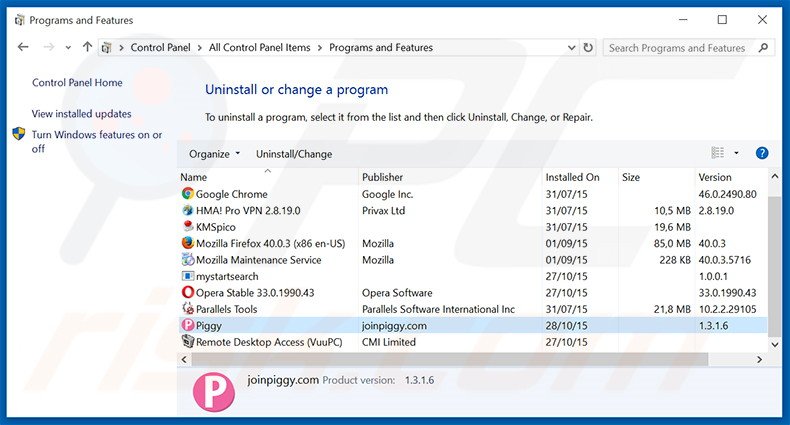Click Programs and Features breadcrumb
The width and height of the screenshot is (790, 425).
click(381, 47)
